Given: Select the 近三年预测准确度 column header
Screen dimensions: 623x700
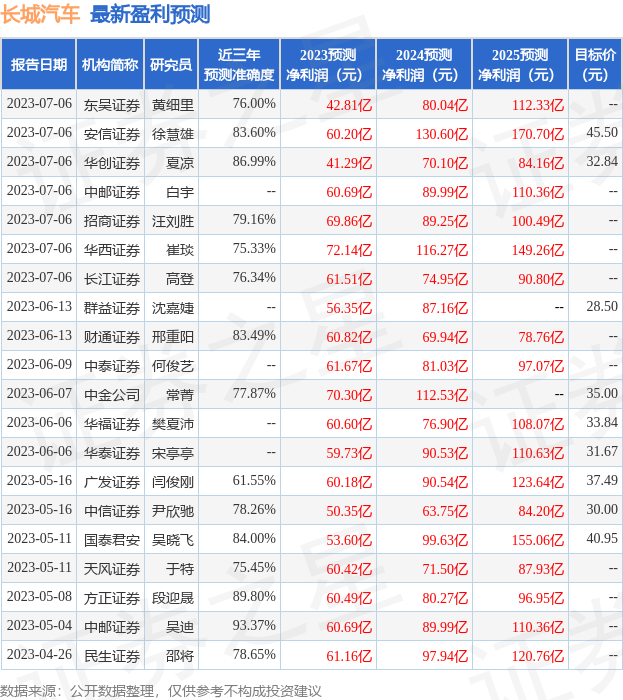Looking at the screenshot, I should (x=239, y=64).
